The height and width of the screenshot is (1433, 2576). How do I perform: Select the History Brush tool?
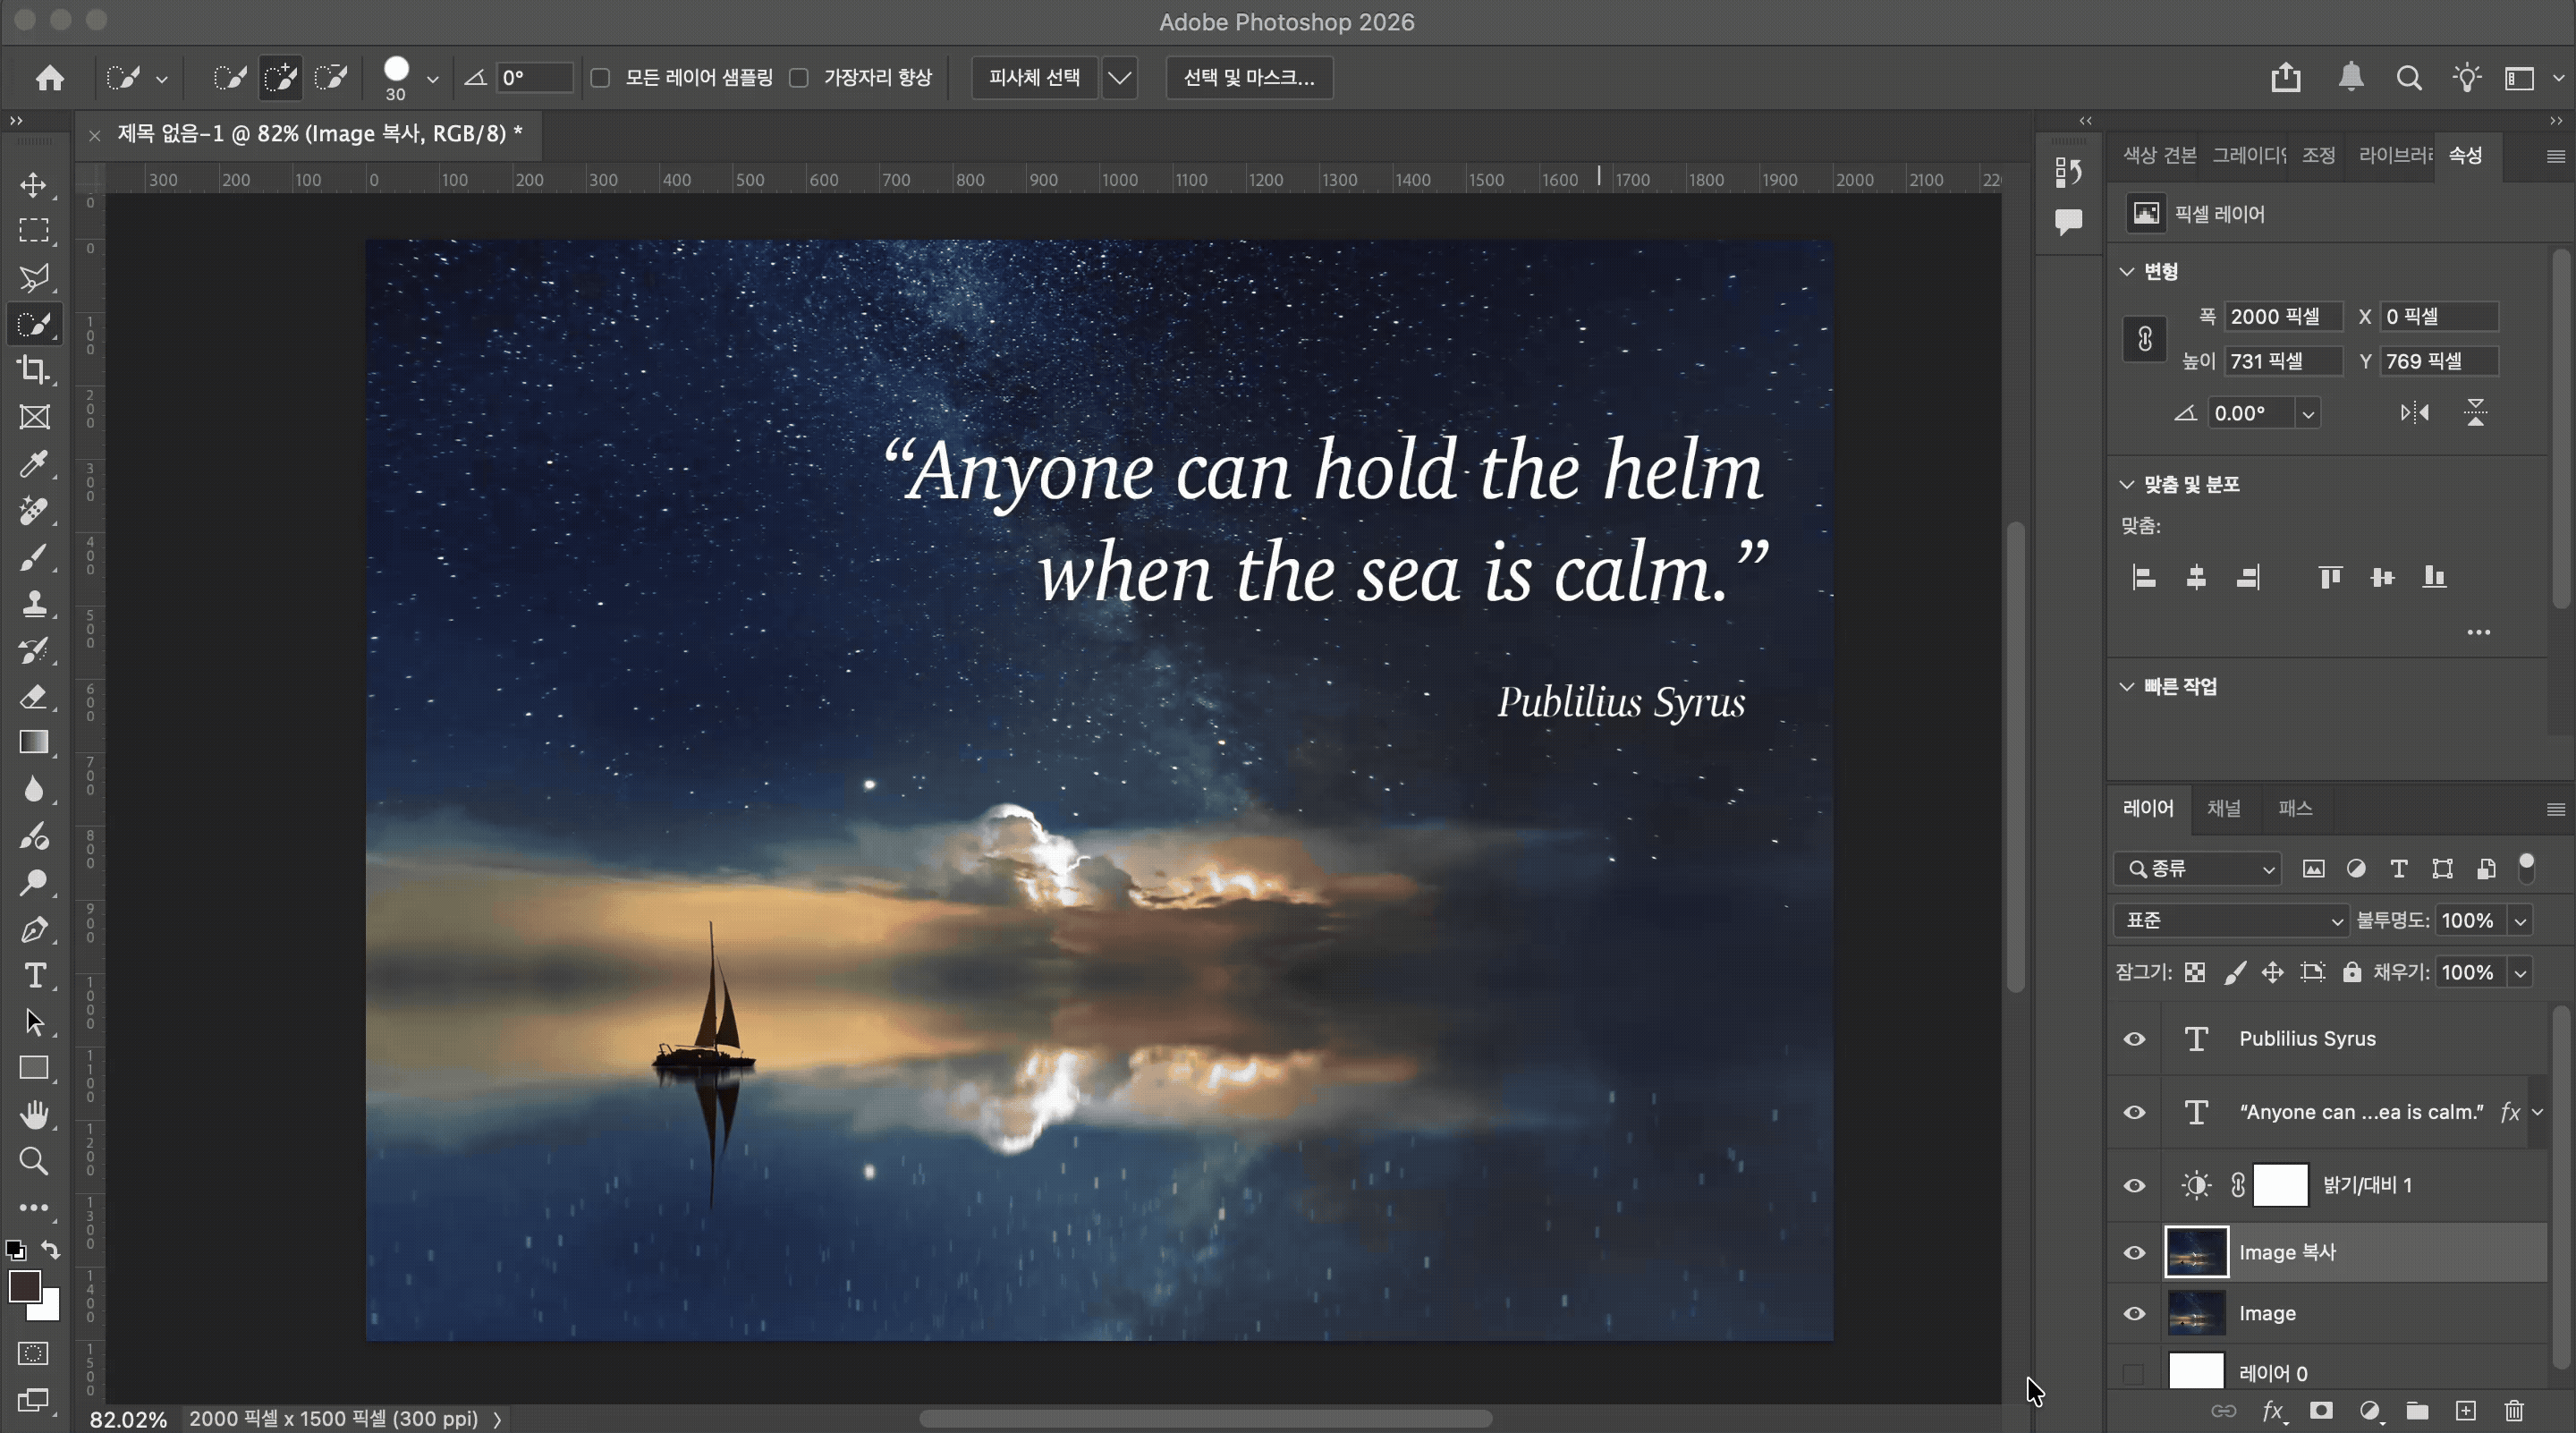tap(34, 650)
